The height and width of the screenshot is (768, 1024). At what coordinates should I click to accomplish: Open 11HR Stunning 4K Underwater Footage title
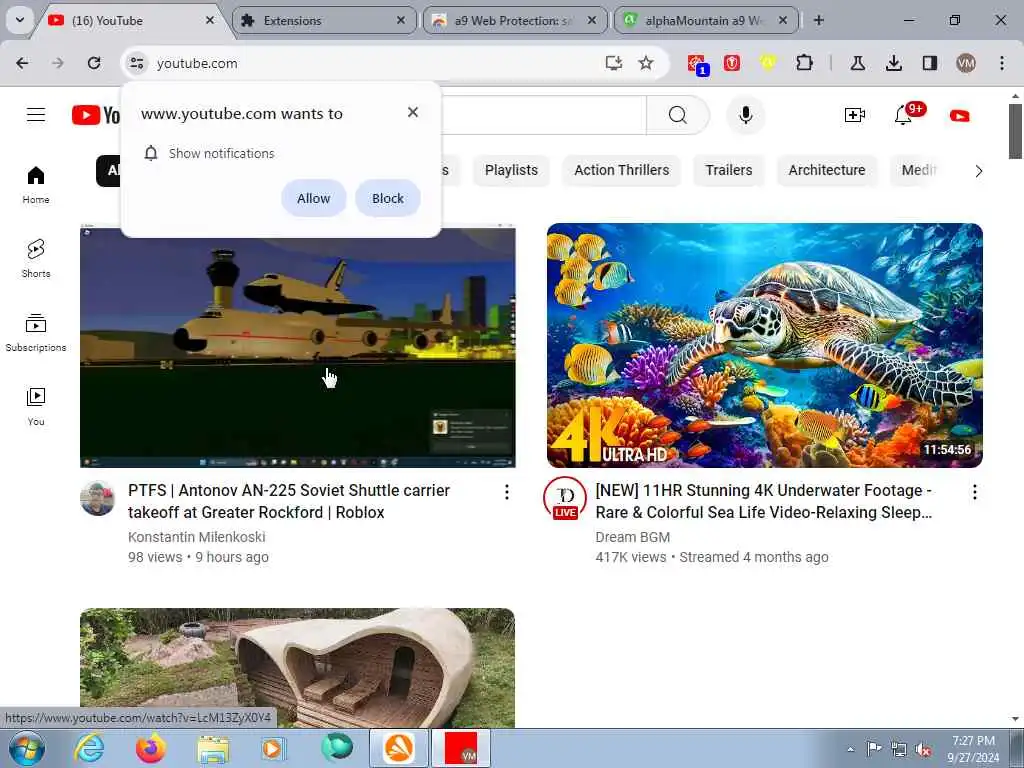[x=764, y=502]
